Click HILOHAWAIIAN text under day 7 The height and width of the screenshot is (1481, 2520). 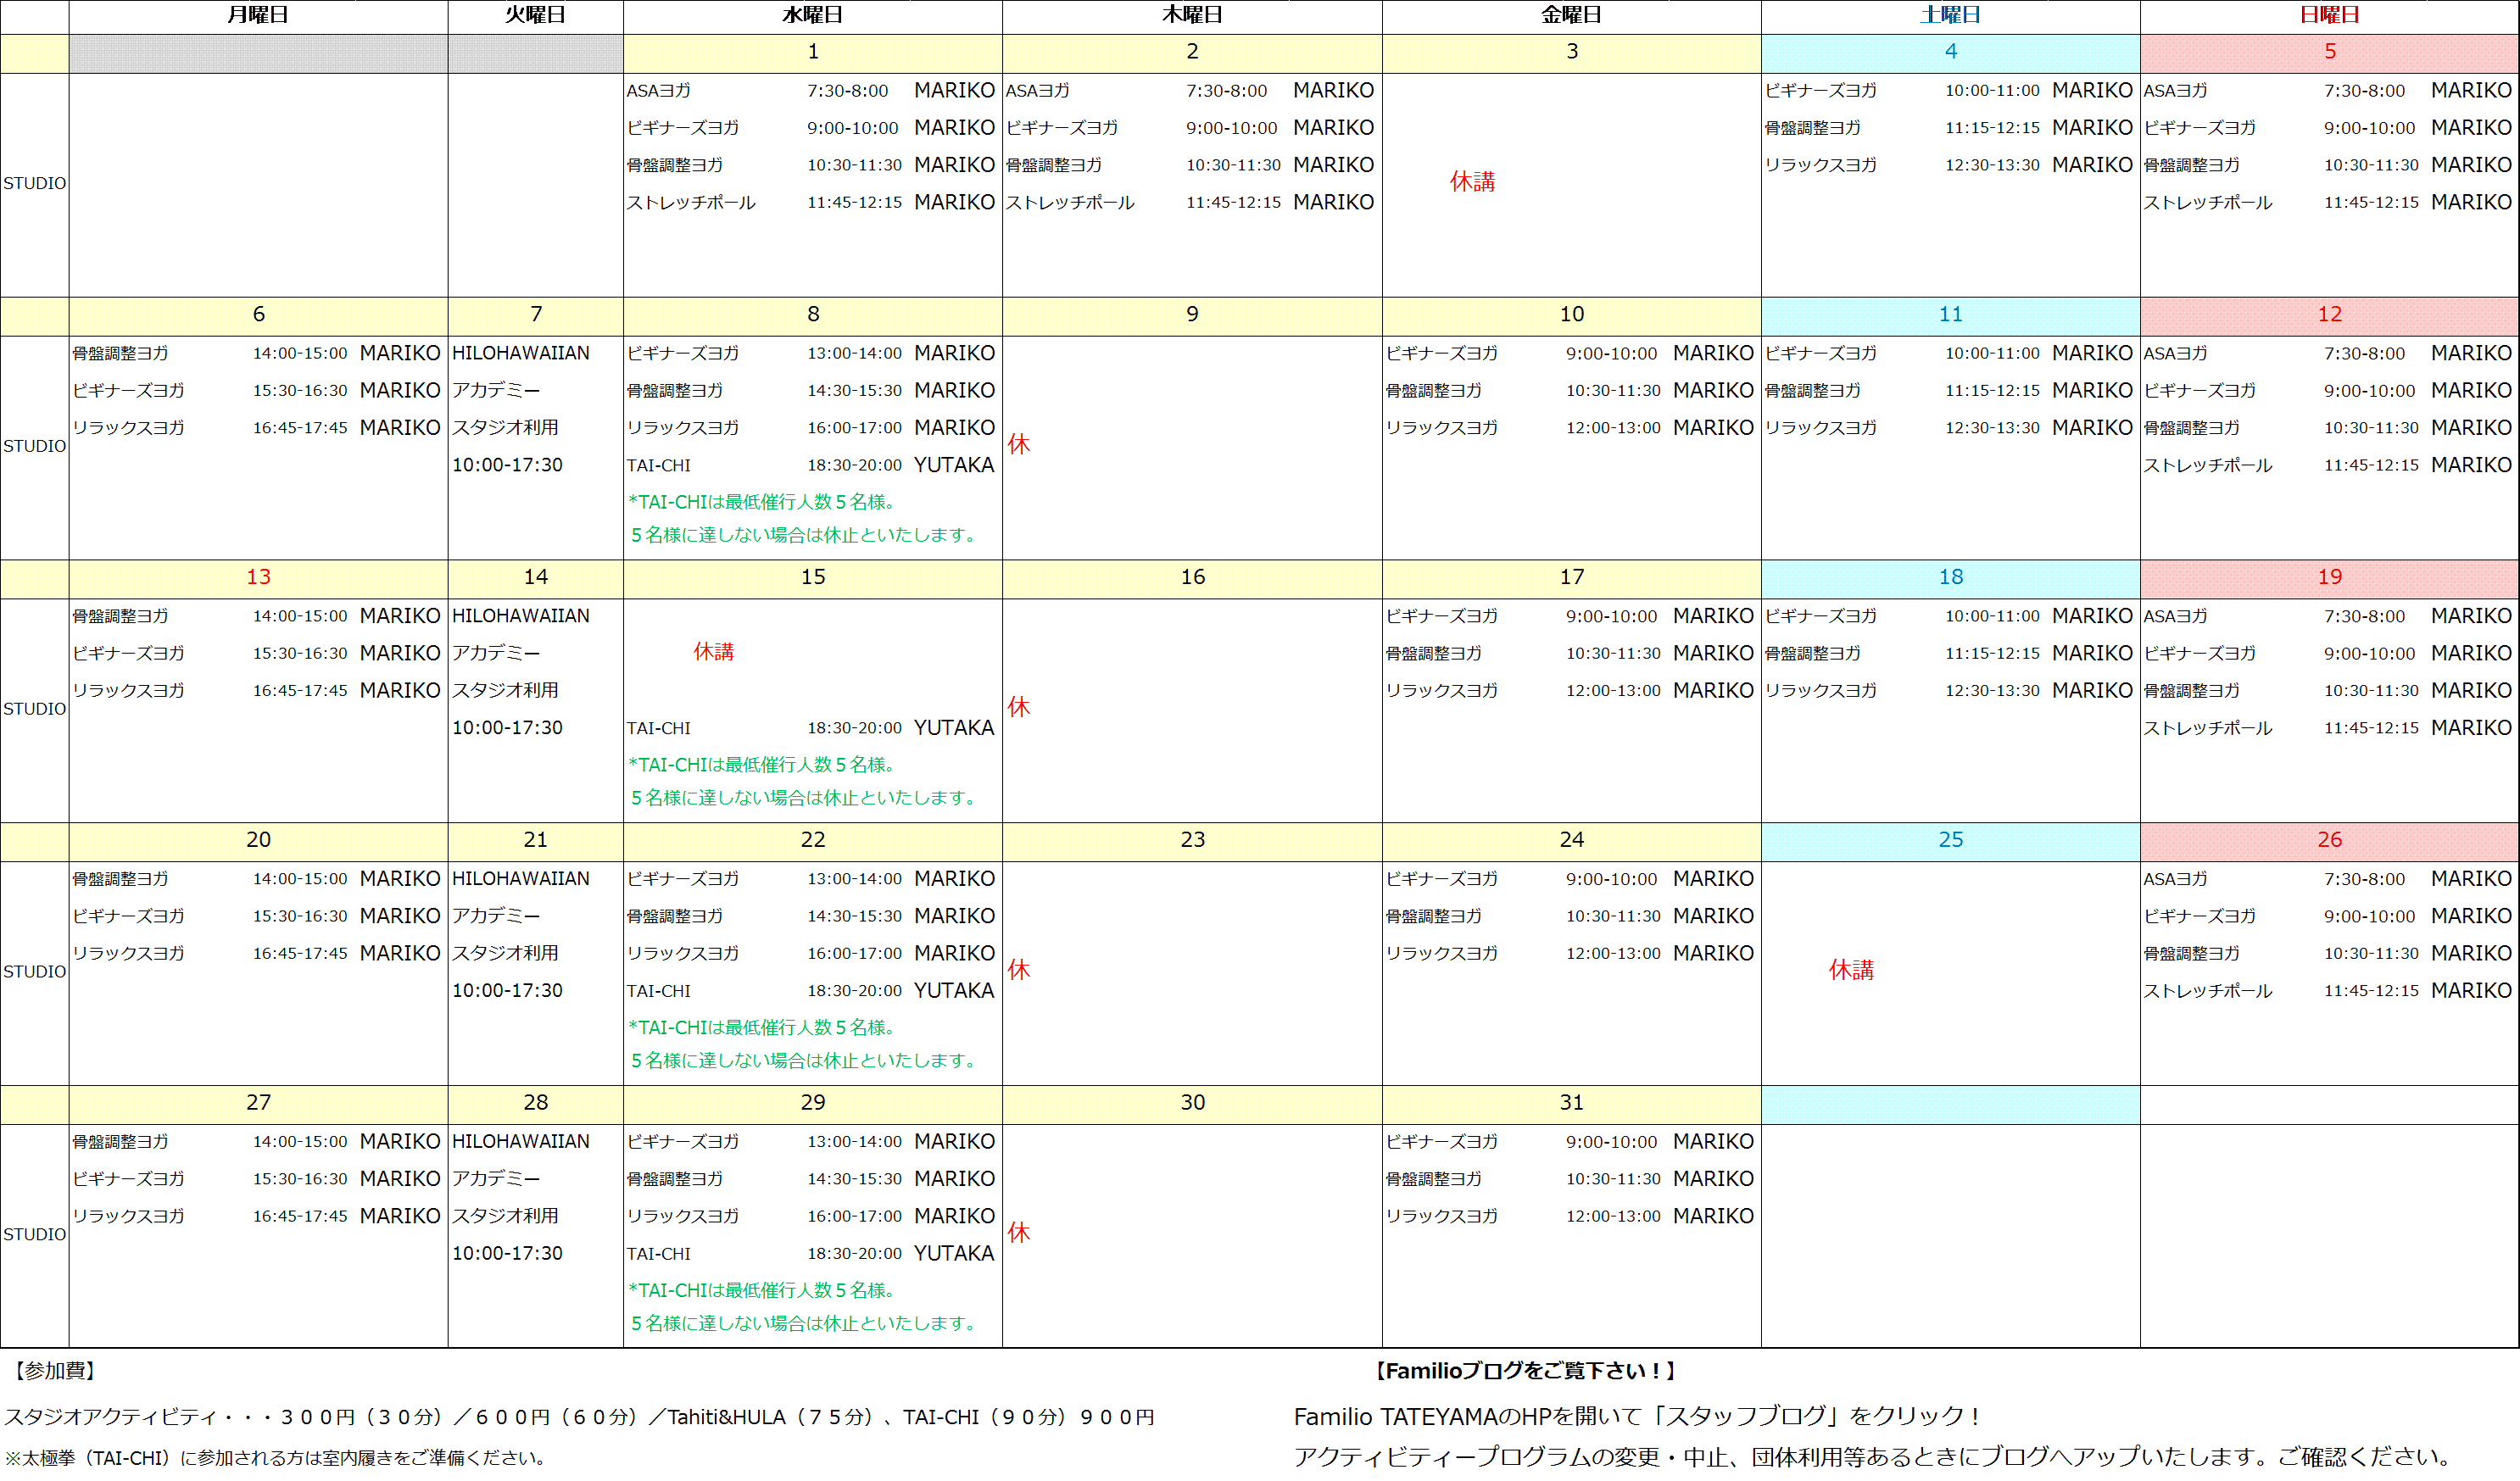click(x=520, y=353)
